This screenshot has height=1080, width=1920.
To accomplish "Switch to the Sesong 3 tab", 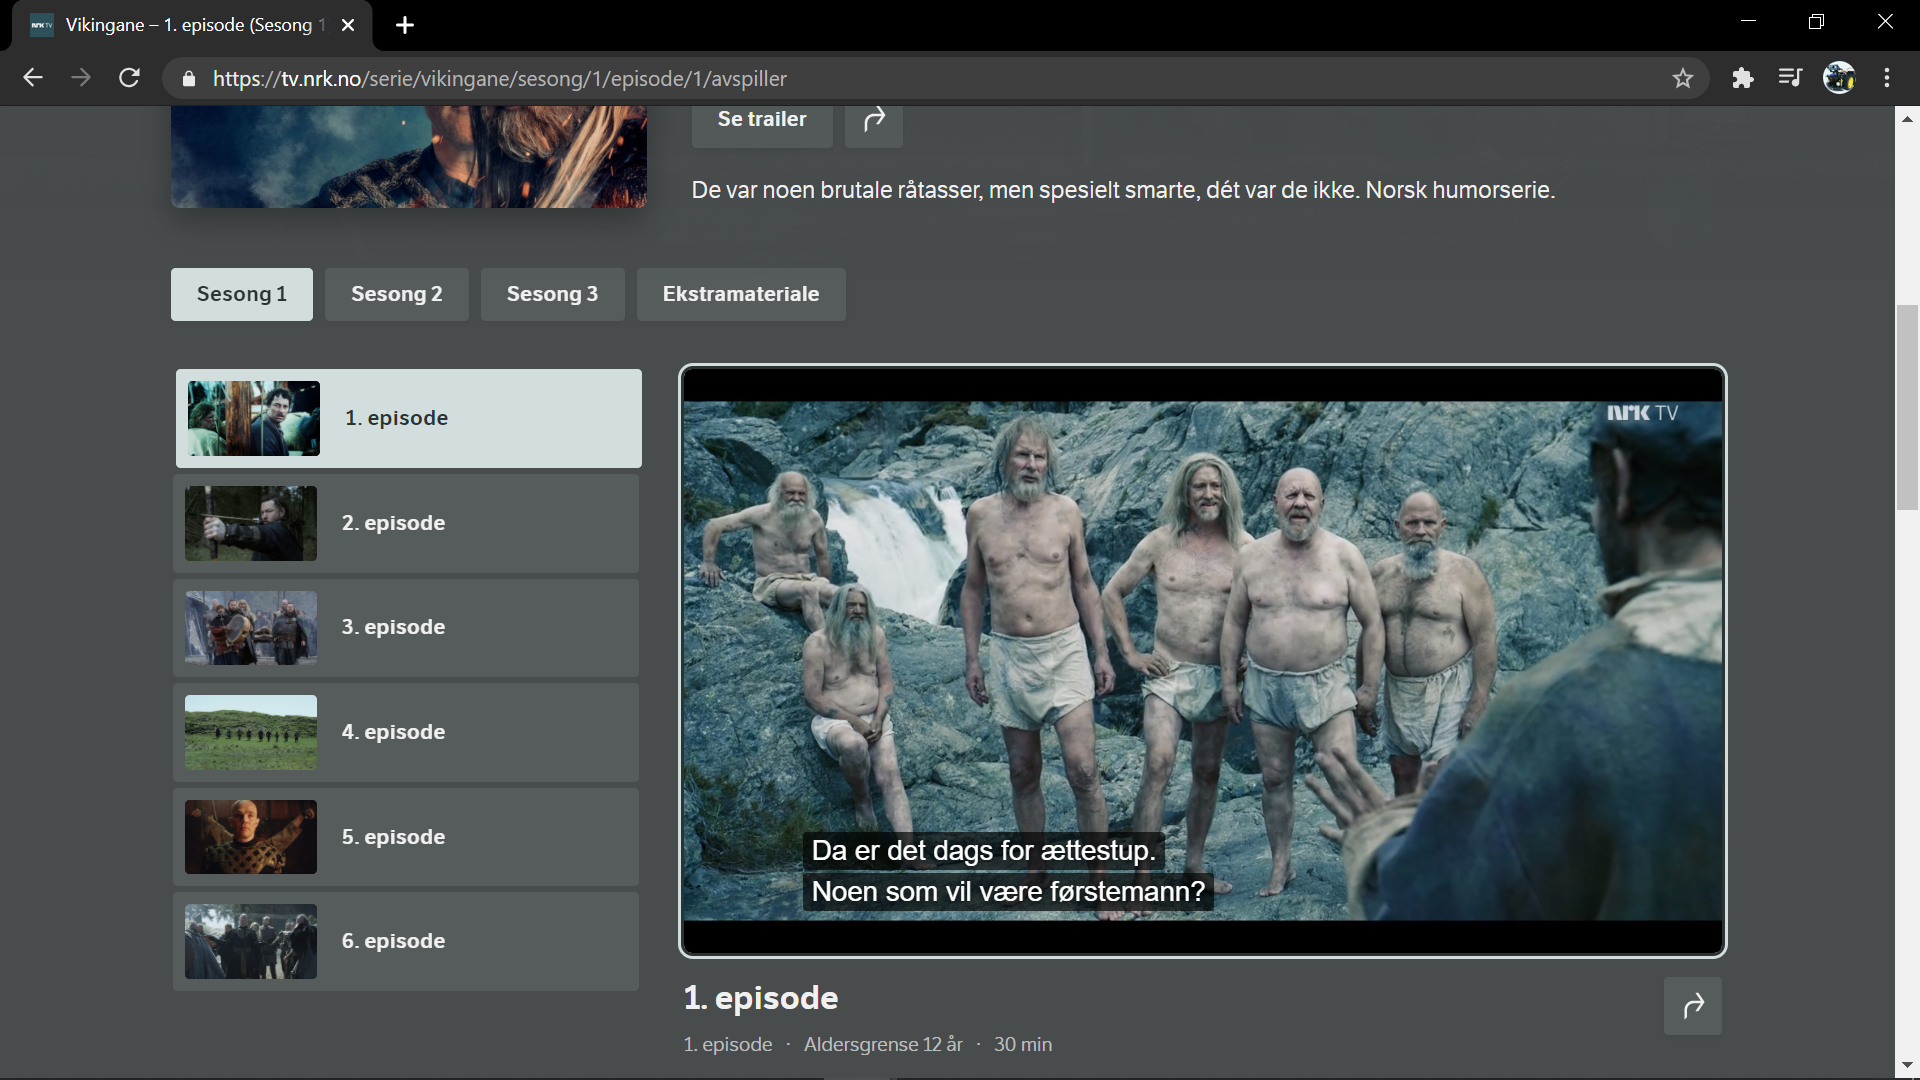I will pyautogui.click(x=552, y=294).
